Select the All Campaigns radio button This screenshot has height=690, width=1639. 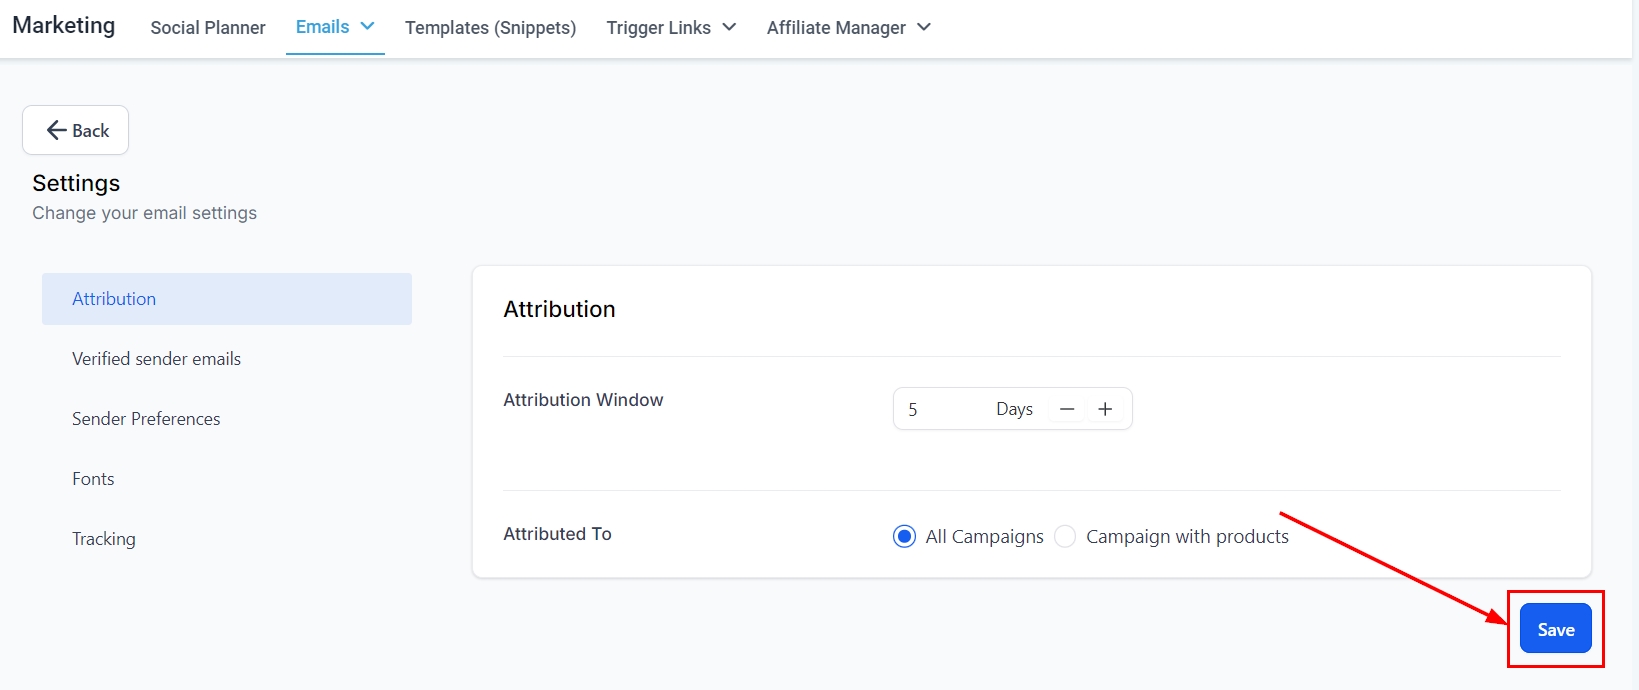[904, 537]
